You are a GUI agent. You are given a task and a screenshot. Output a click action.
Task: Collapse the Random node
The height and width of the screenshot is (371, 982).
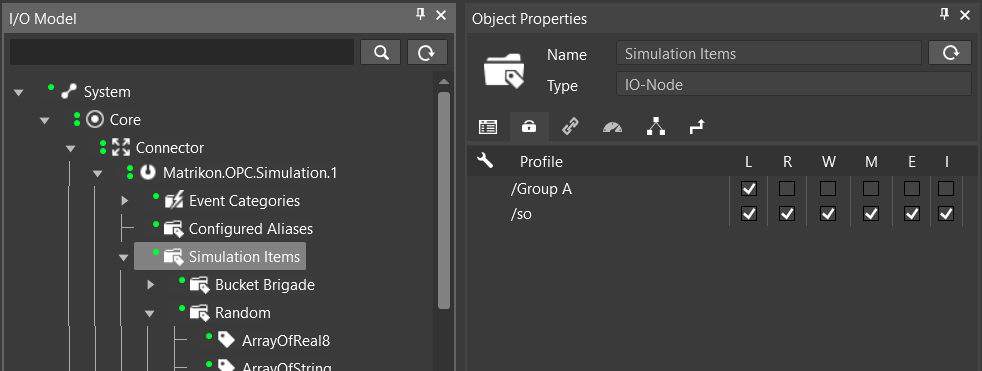pos(150,314)
